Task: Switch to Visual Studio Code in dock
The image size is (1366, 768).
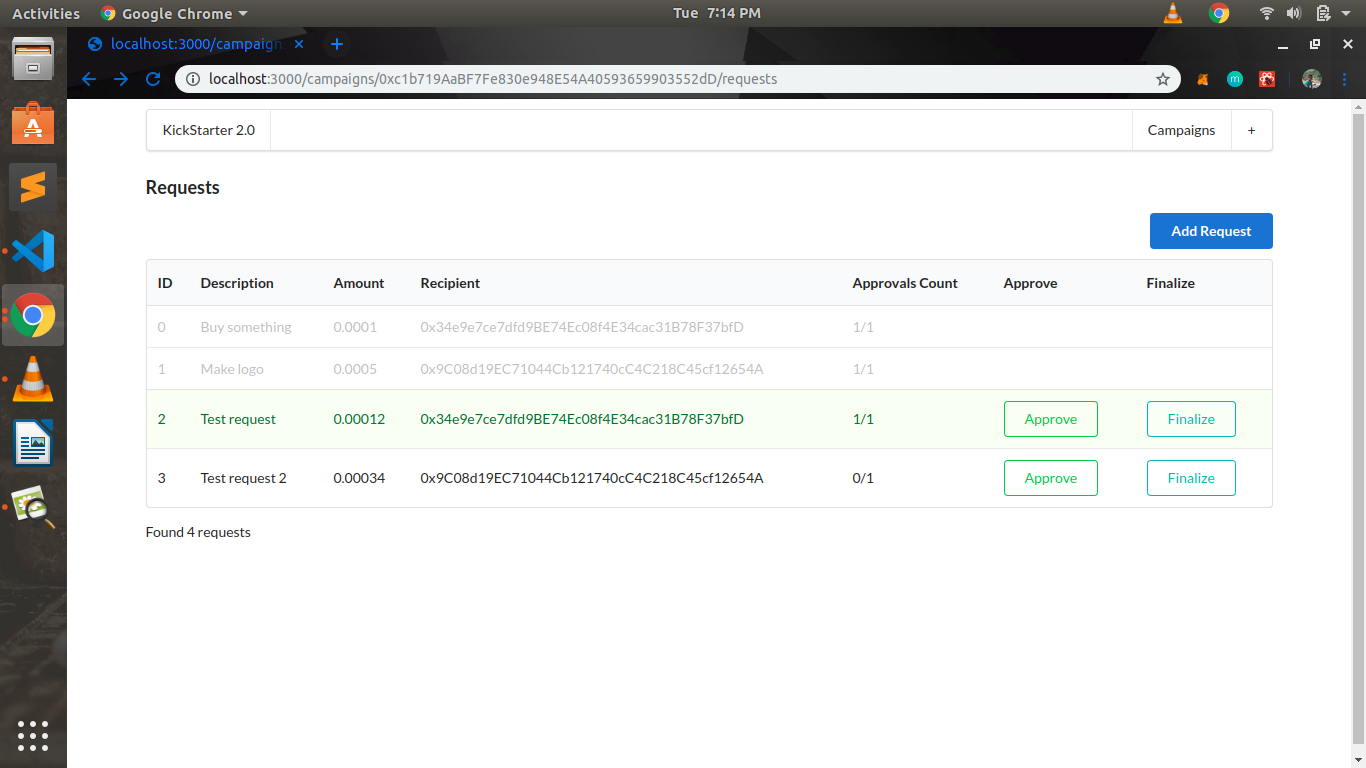Action: pyautogui.click(x=33, y=251)
